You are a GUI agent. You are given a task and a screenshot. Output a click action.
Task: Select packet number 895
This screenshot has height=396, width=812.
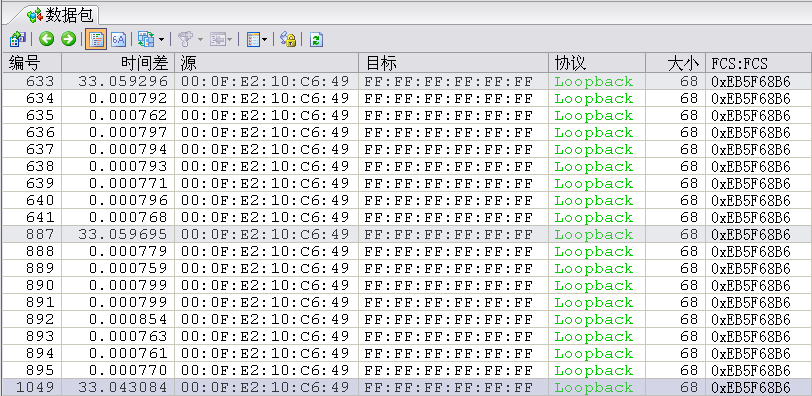pyautogui.click(x=39, y=371)
